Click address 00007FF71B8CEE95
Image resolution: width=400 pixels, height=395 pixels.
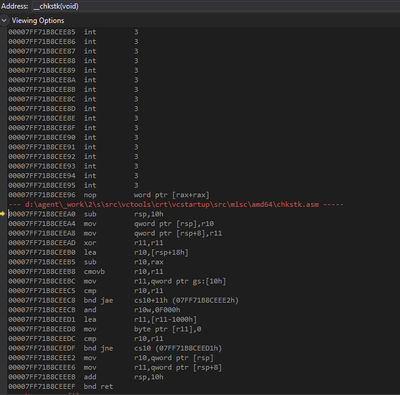tap(42, 185)
